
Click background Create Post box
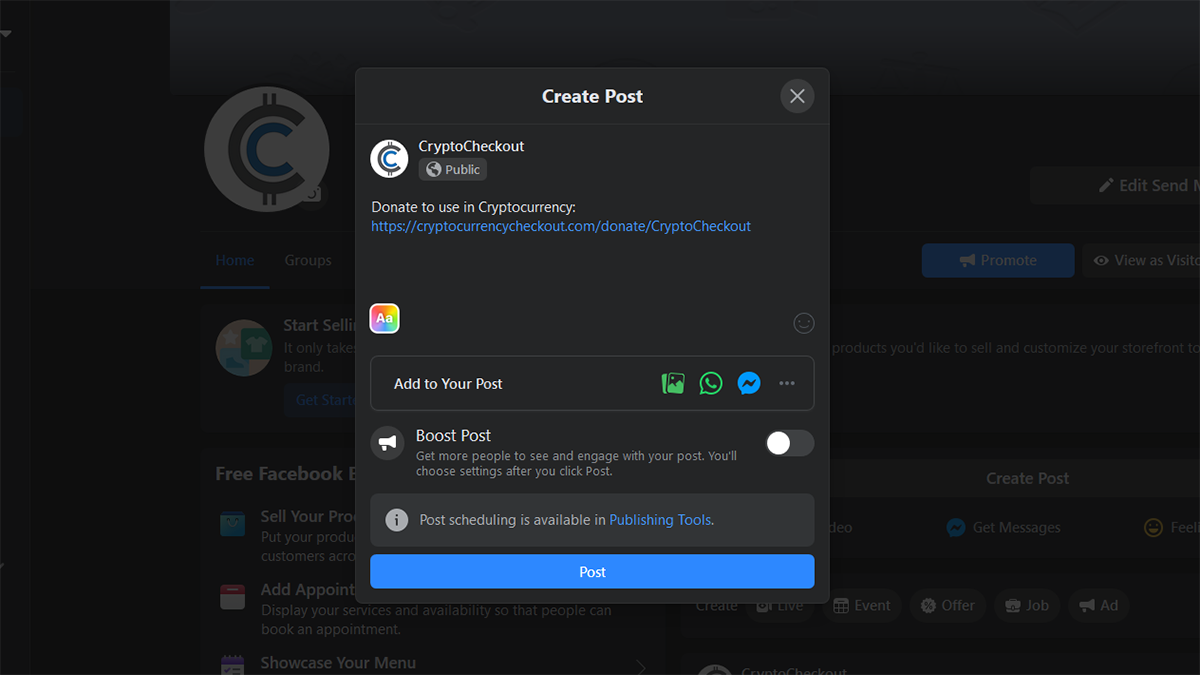point(1027,478)
